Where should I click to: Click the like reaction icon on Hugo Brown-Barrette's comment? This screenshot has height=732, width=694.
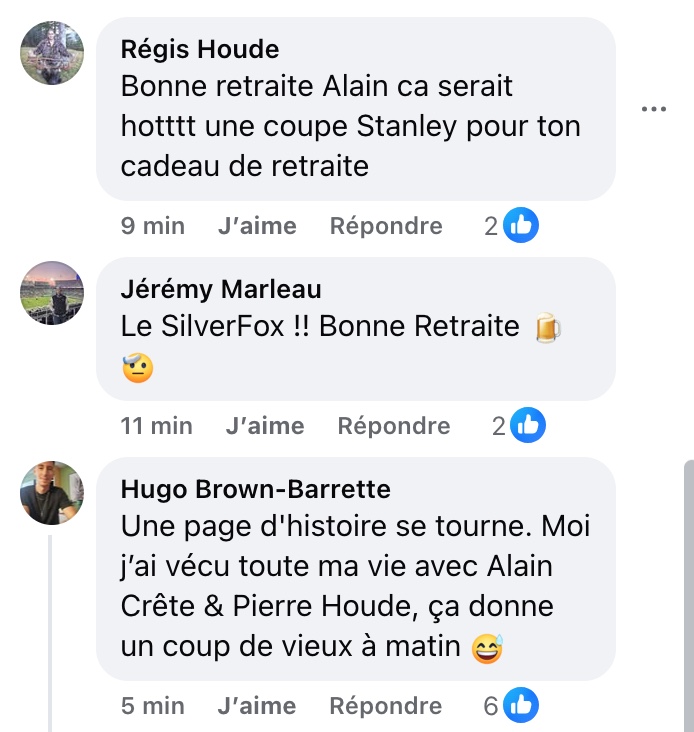pos(521,706)
